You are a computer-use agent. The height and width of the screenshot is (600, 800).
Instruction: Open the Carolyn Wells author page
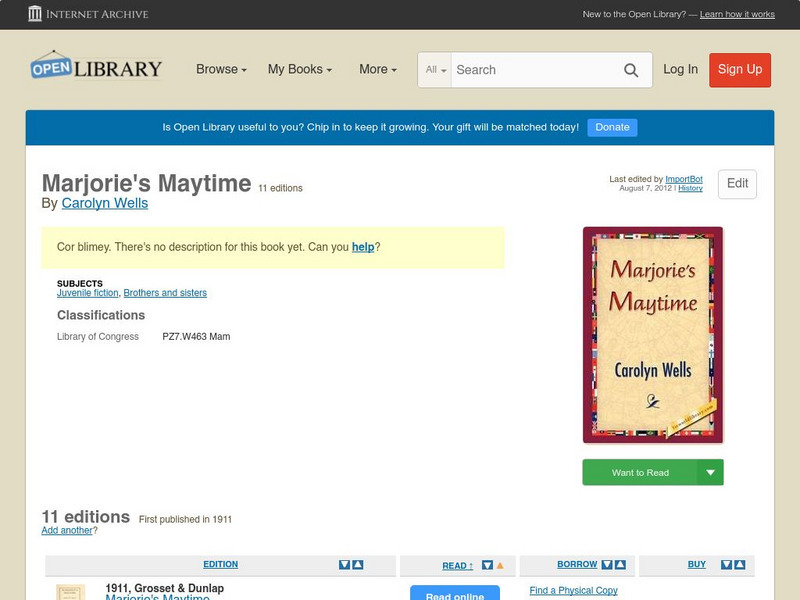[x=104, y=202]
